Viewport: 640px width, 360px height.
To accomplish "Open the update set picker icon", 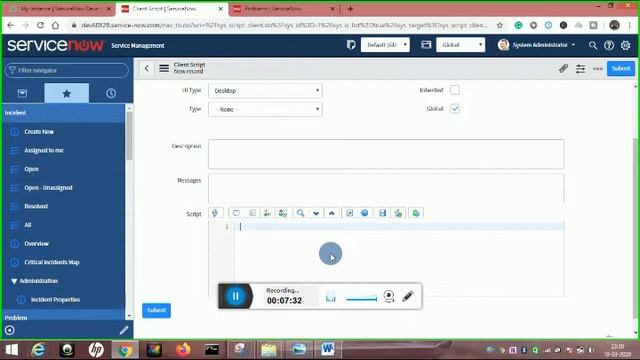I will click(x=351, y=45).
